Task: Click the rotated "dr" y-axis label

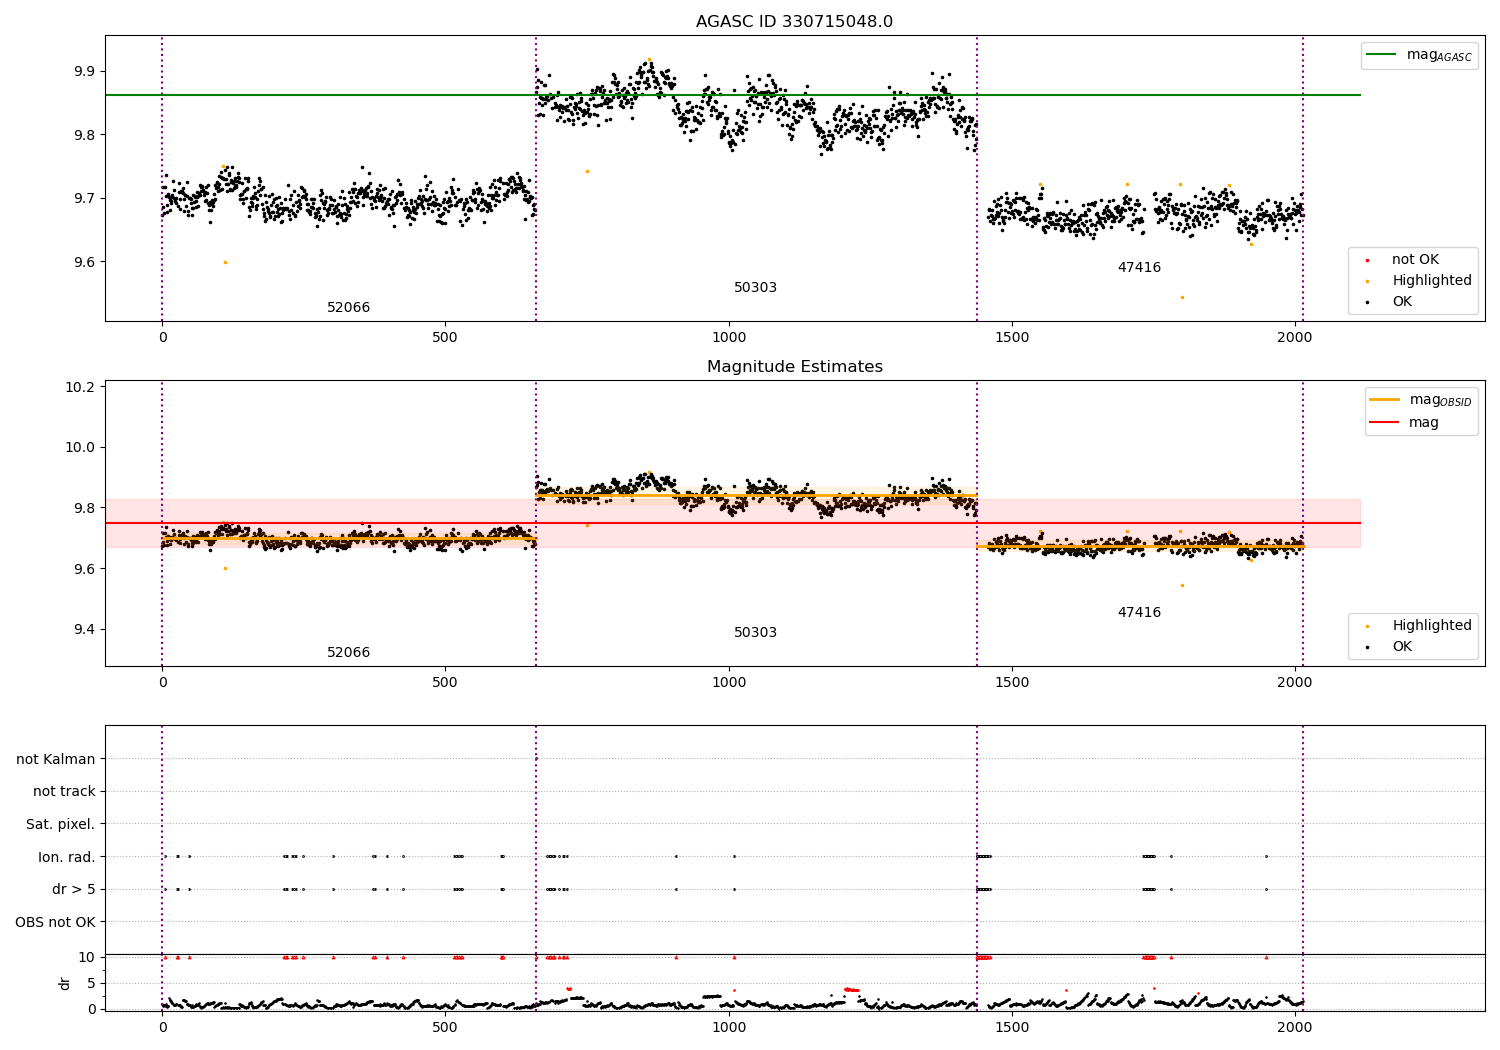Action: 65,983
